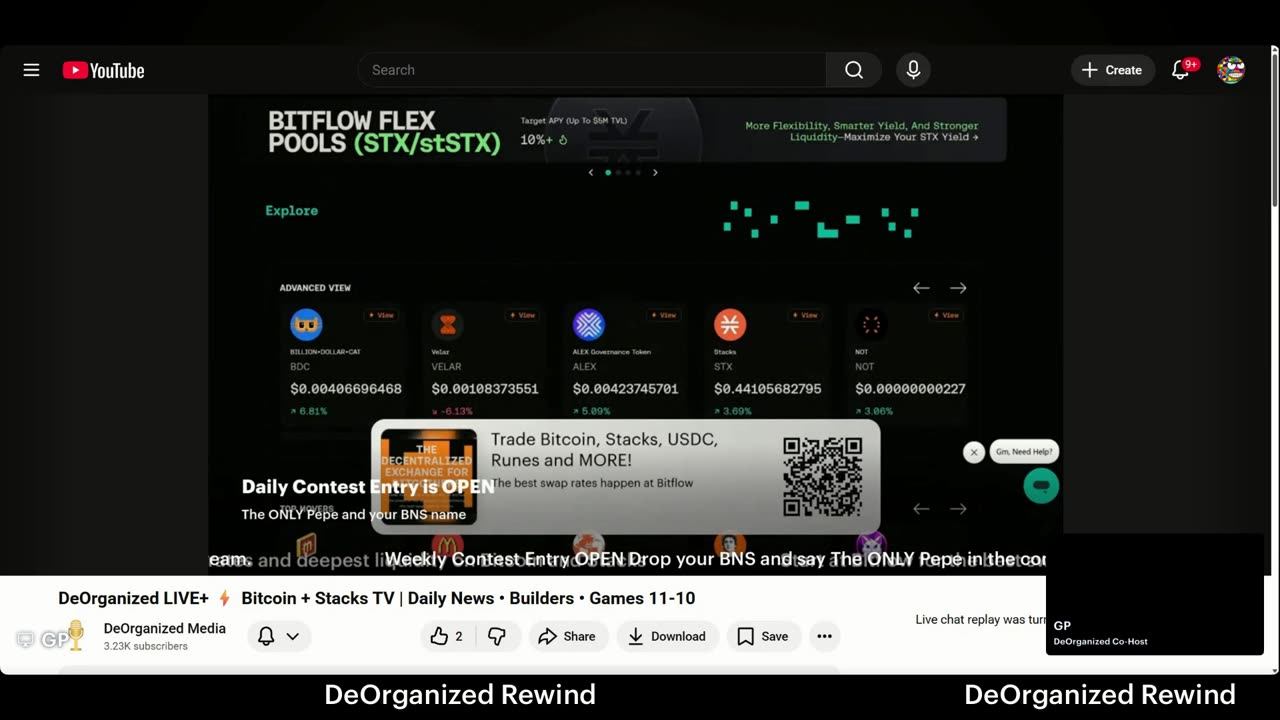Viewport: 1280px width, 720px height.
Task: Select NOT price $0.00000000227
Action: (x=910, y=389)
